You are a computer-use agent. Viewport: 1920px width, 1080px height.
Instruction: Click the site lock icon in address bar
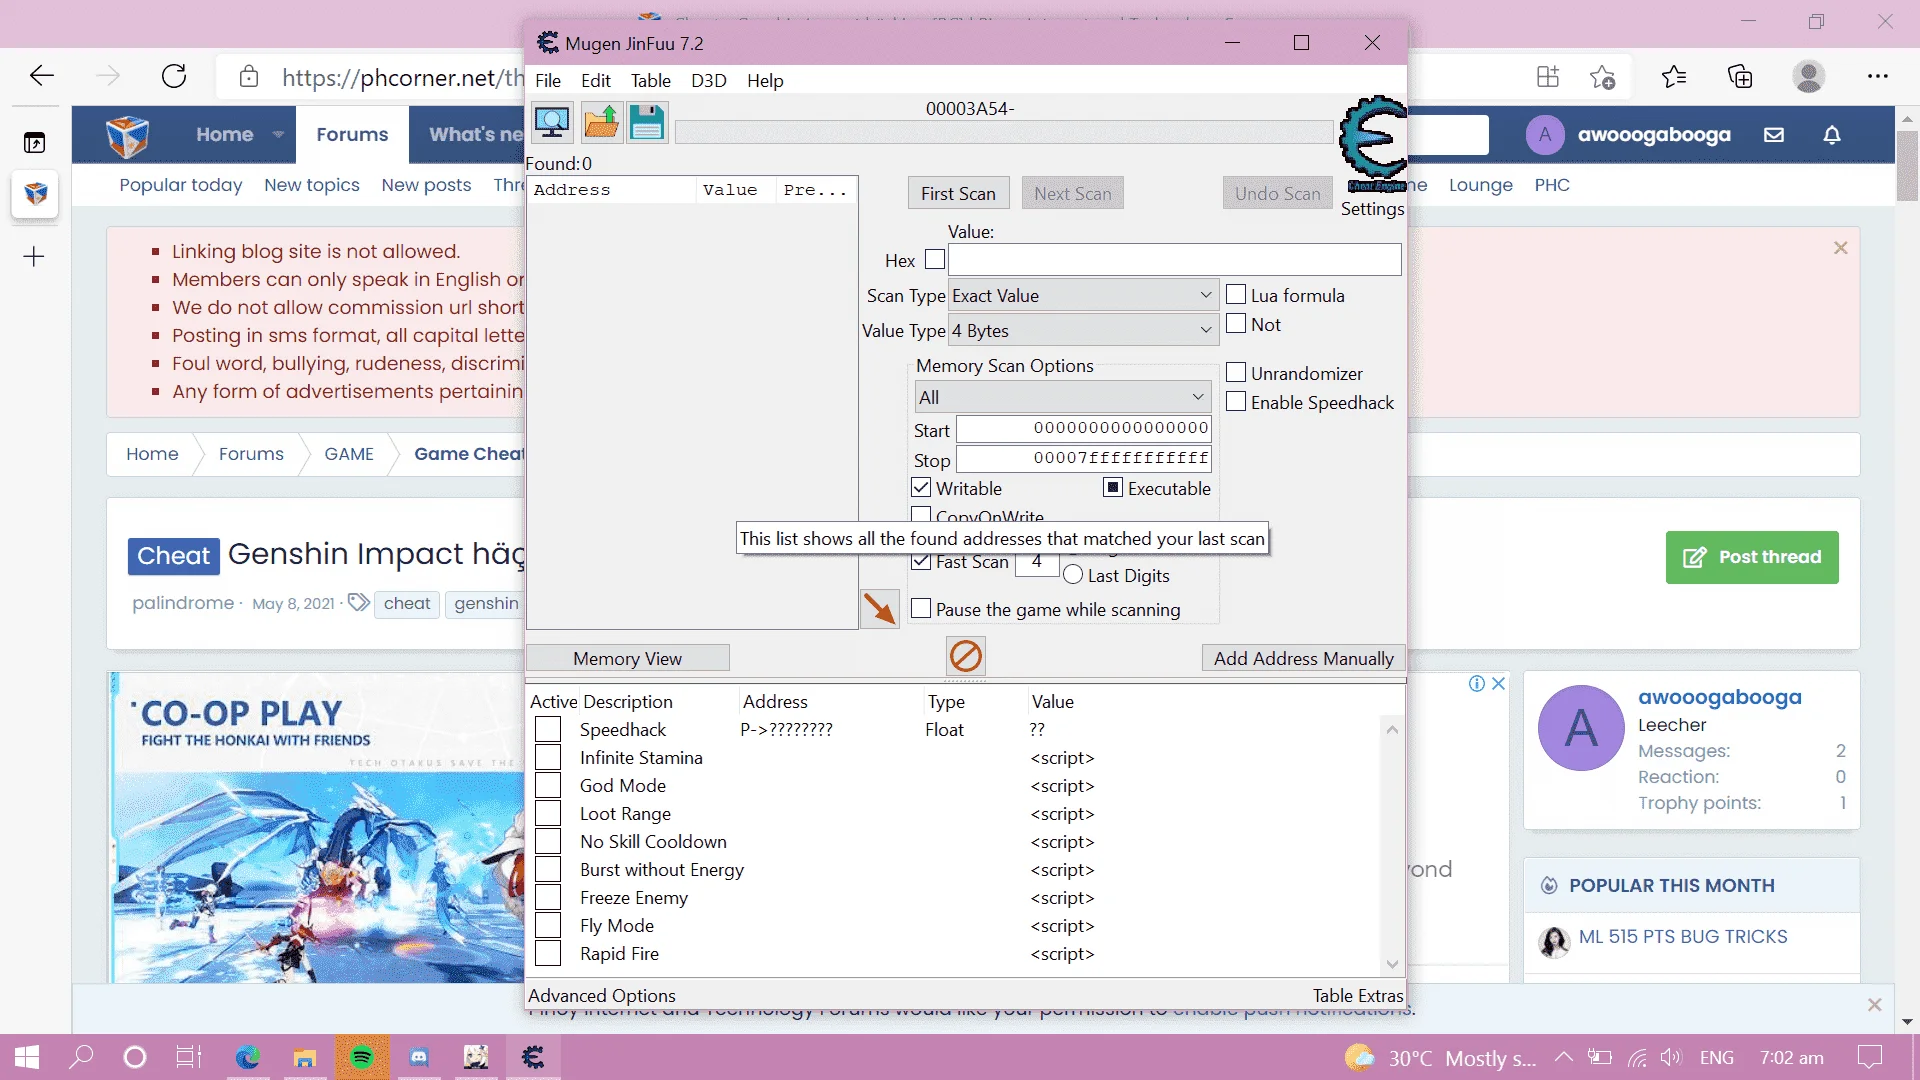[x=249, y=77]
